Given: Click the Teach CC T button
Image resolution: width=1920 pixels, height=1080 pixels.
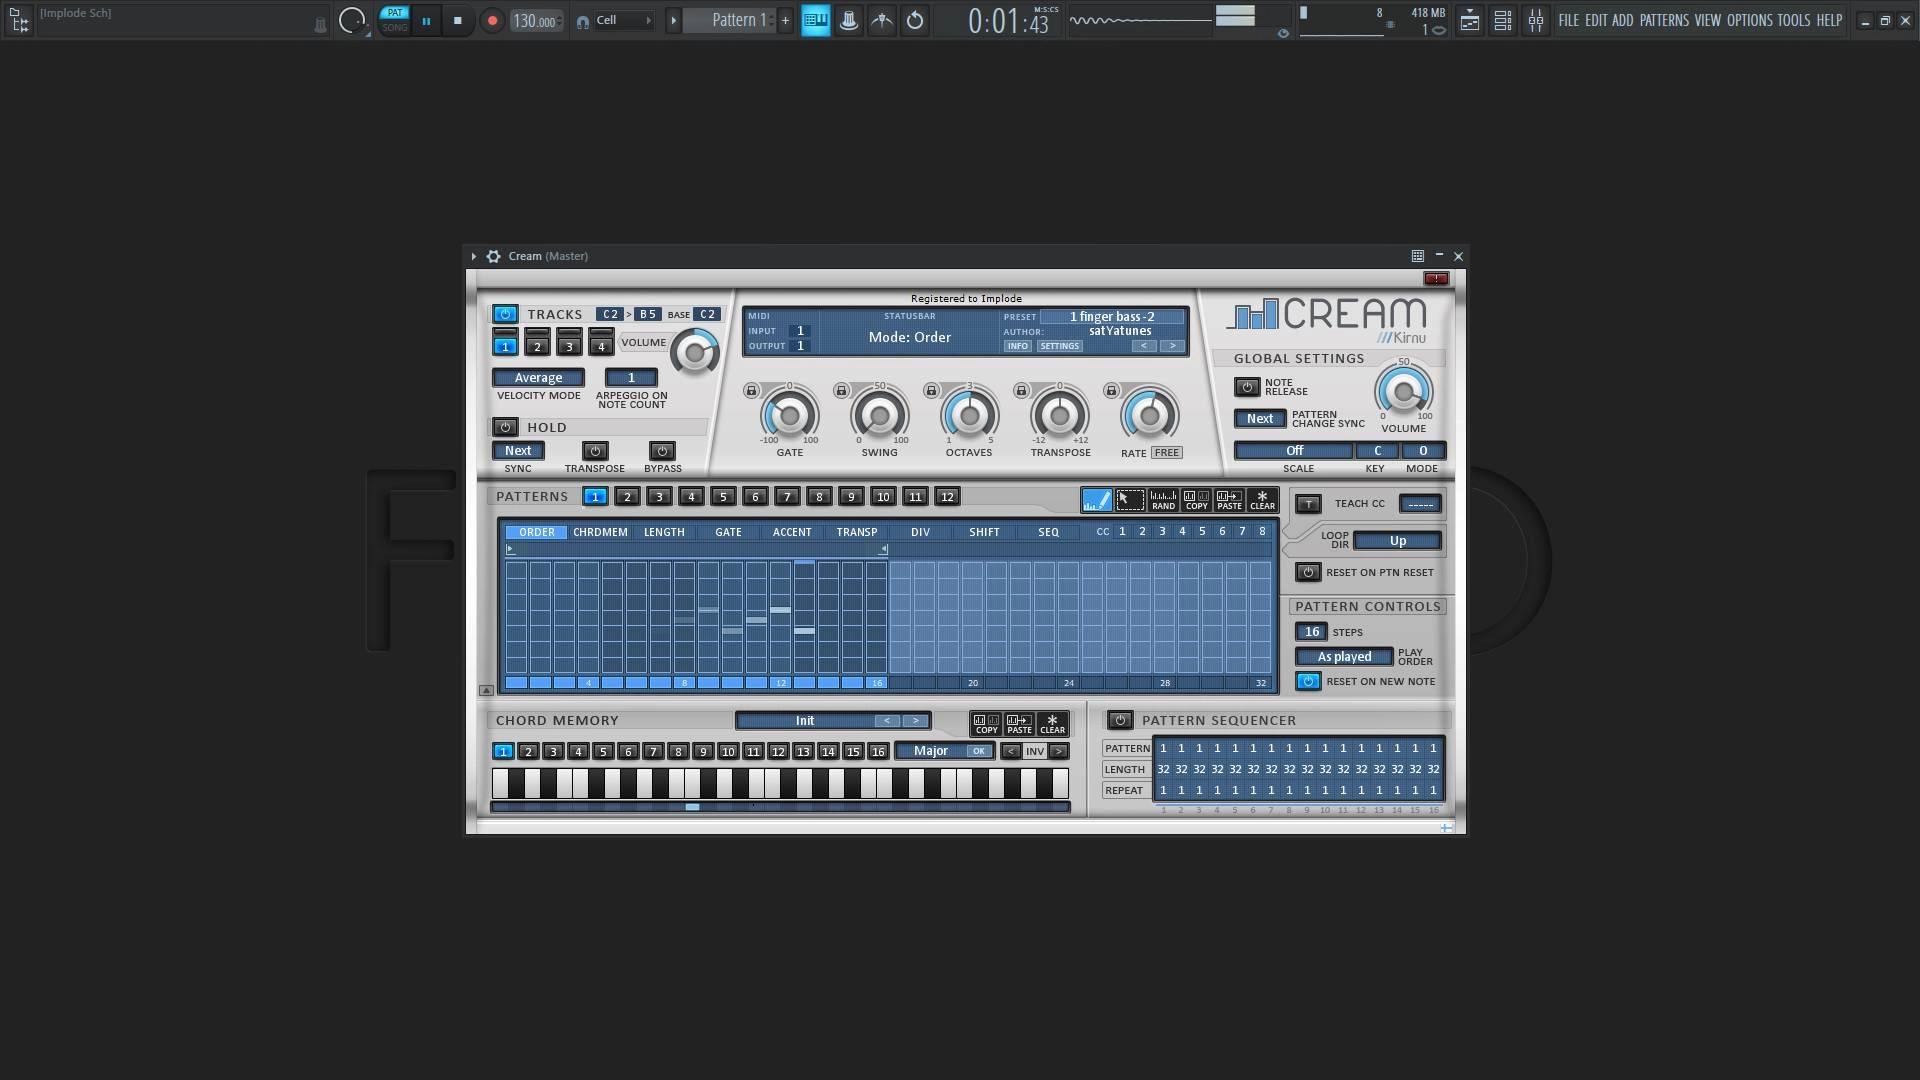Looking at the screenshot, I should (1308, 504).
